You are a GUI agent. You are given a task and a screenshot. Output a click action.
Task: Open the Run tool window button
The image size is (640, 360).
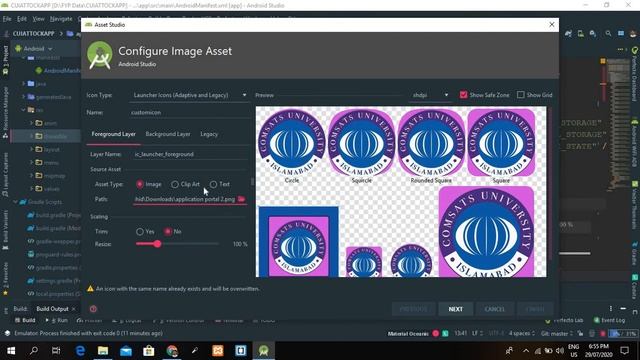[57, 320]
